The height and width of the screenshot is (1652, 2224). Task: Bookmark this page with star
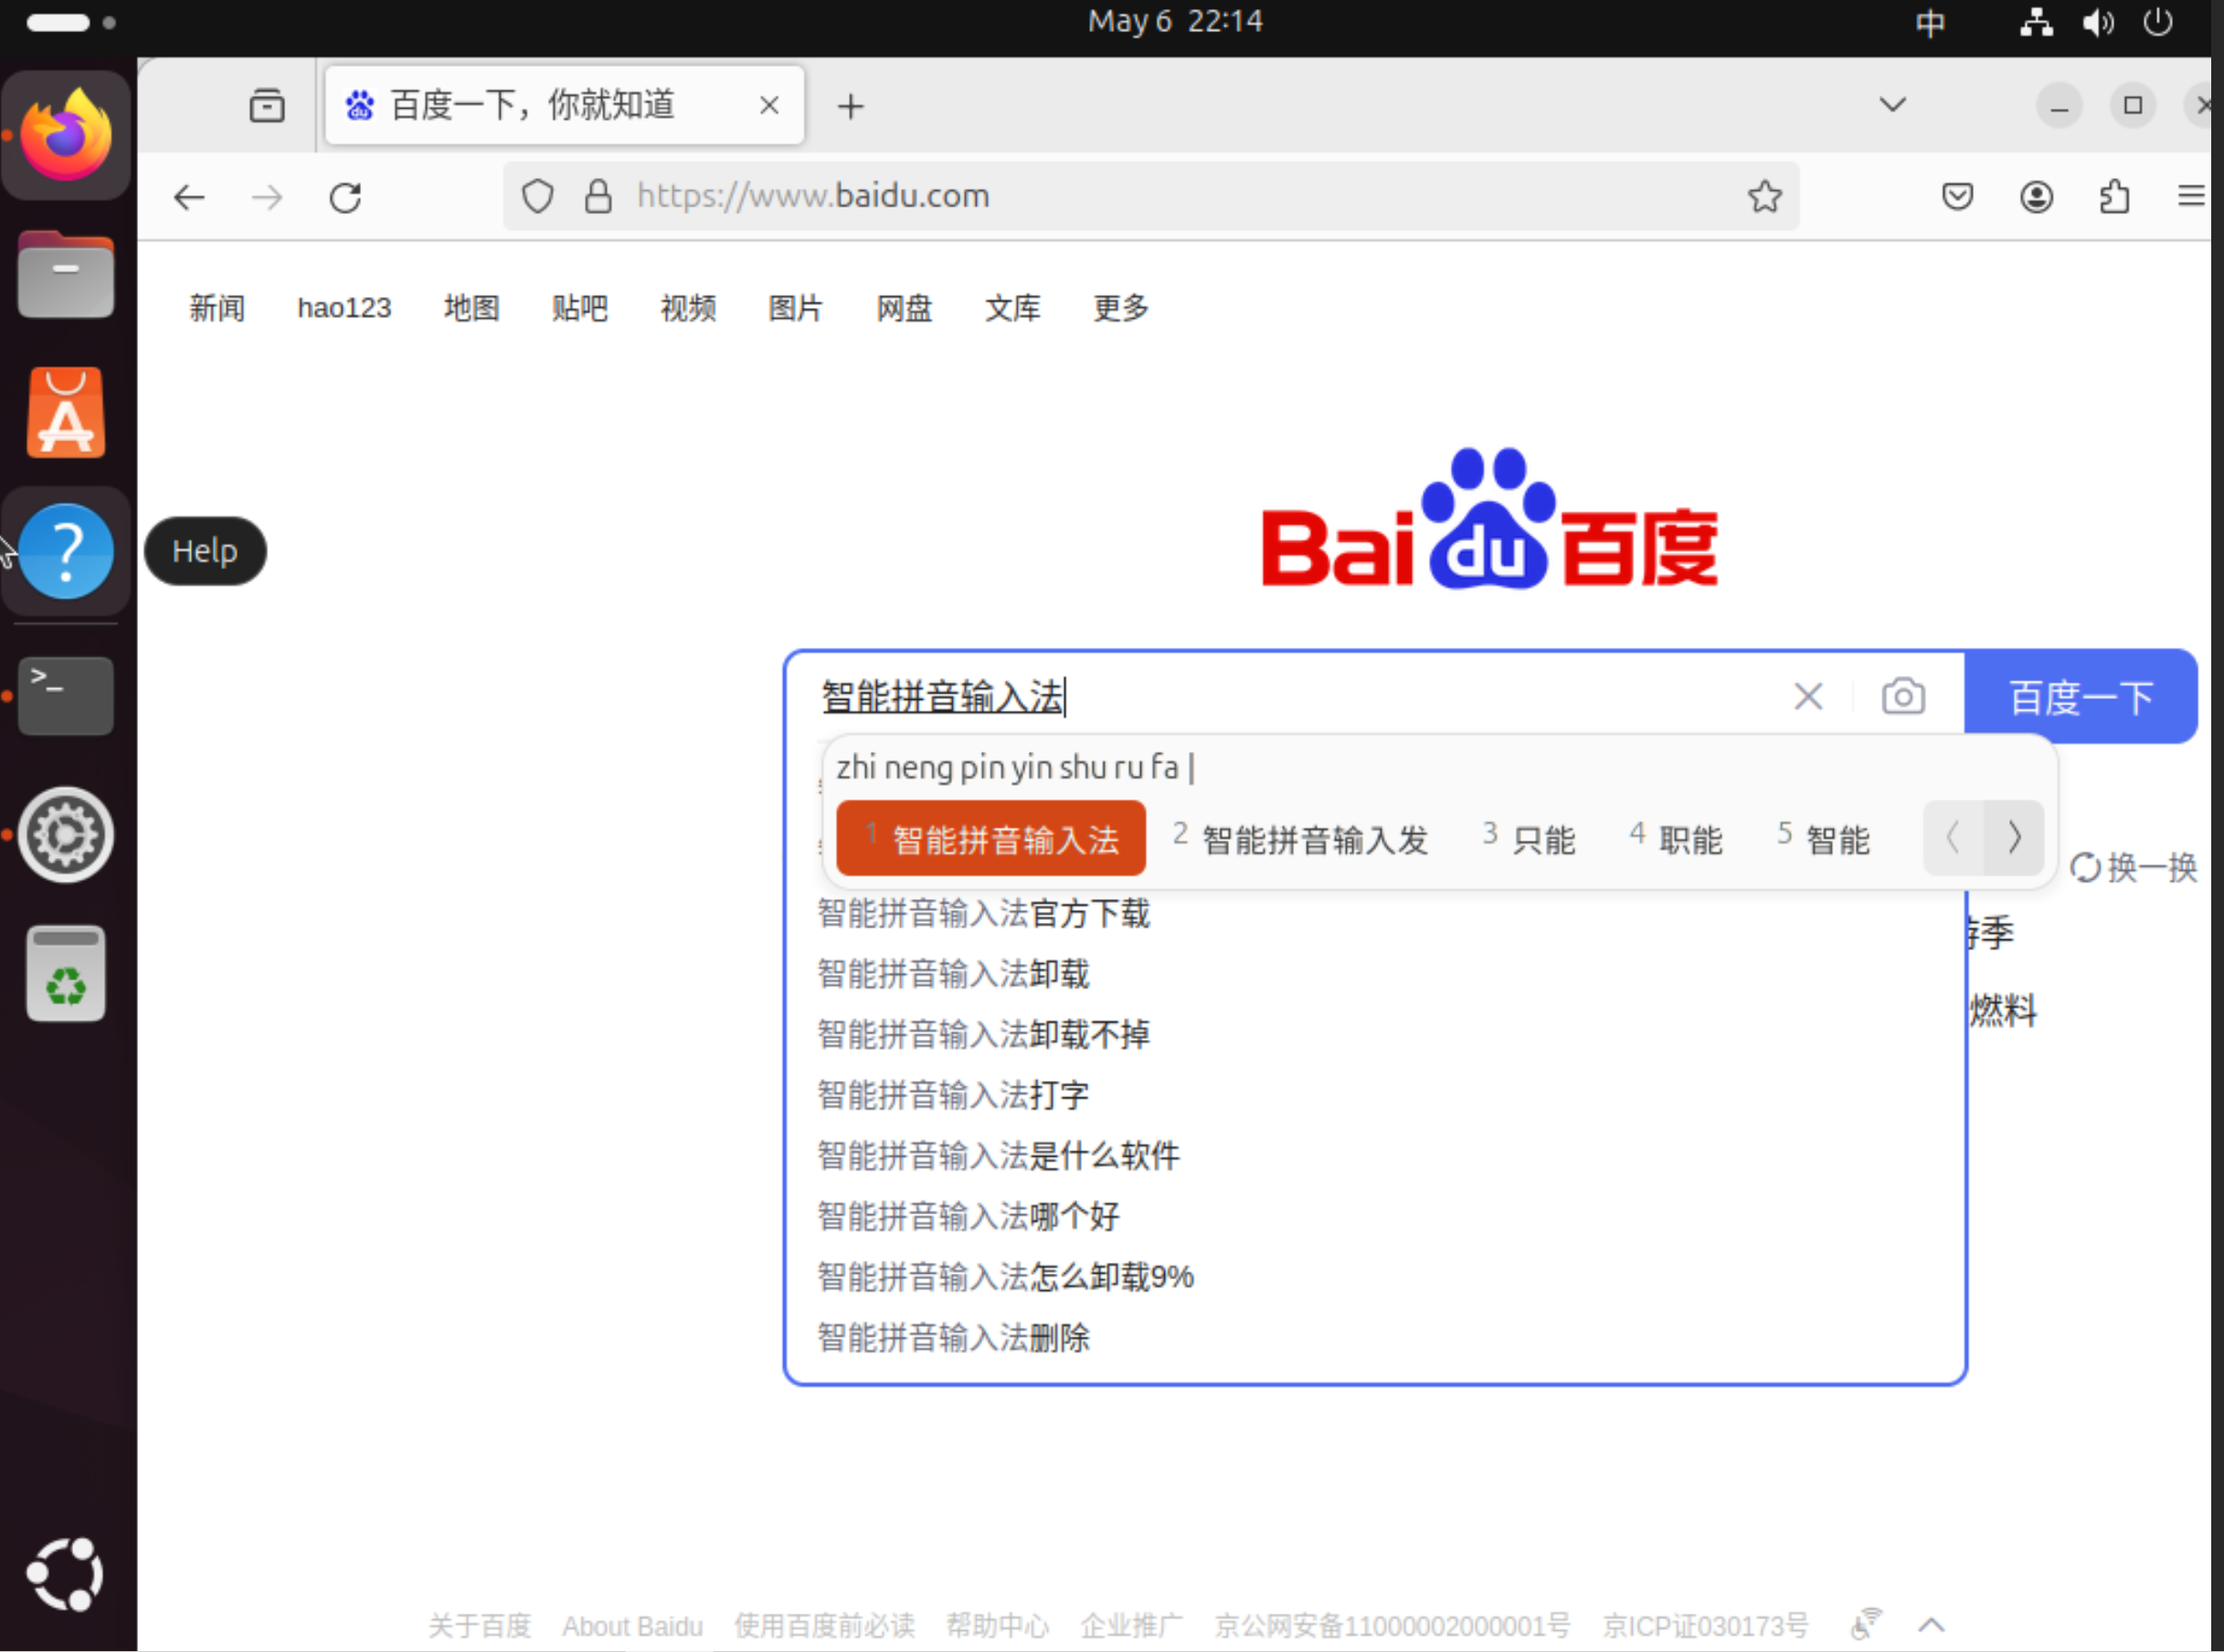[x=1765, y=196]
